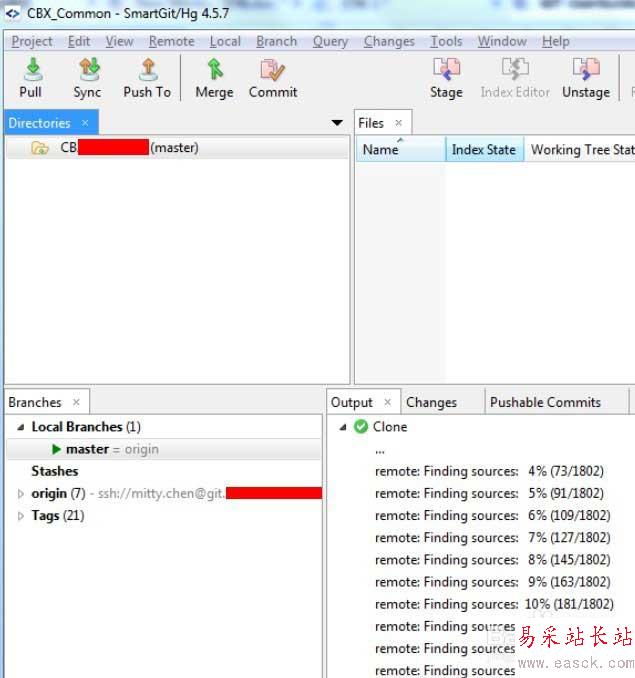This screenshot has height=678, width=635.
Task: Click the SmartGit app icon in title bar
Action: pos(13,13)
